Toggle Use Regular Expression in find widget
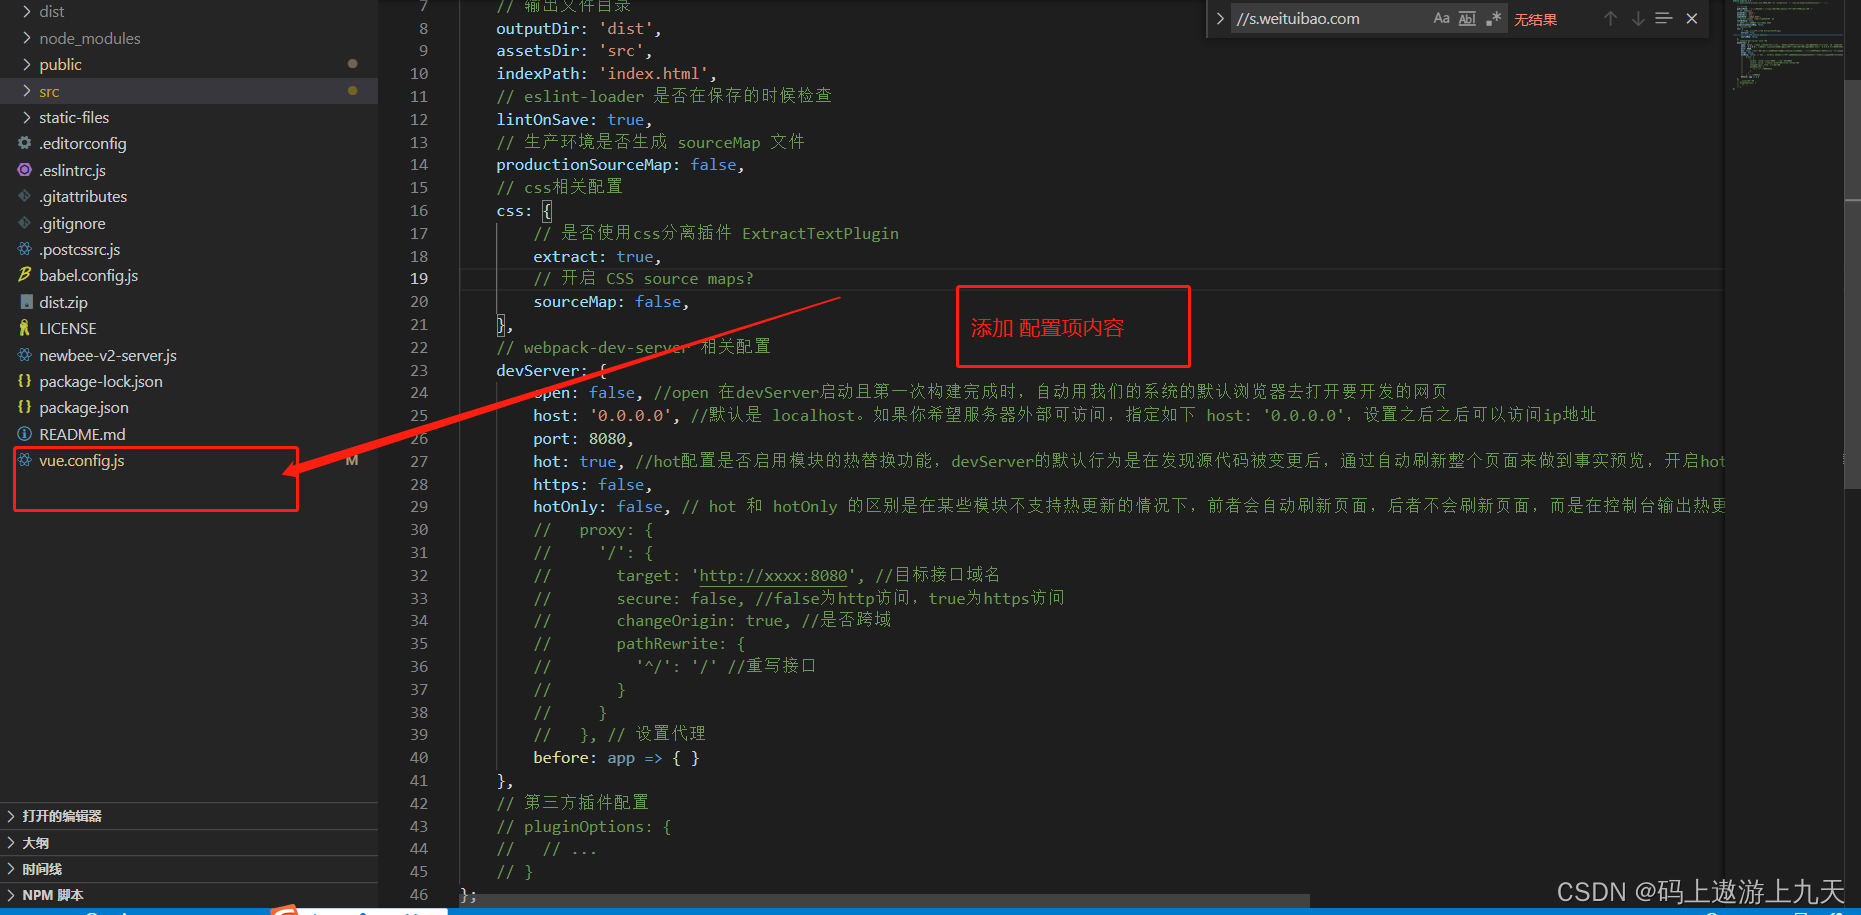The image size is (1861, 915). (1494, 18)
